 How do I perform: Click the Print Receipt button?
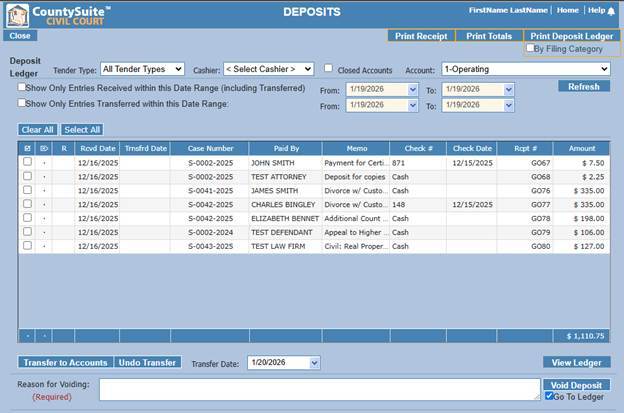click(x=421, y=36)
